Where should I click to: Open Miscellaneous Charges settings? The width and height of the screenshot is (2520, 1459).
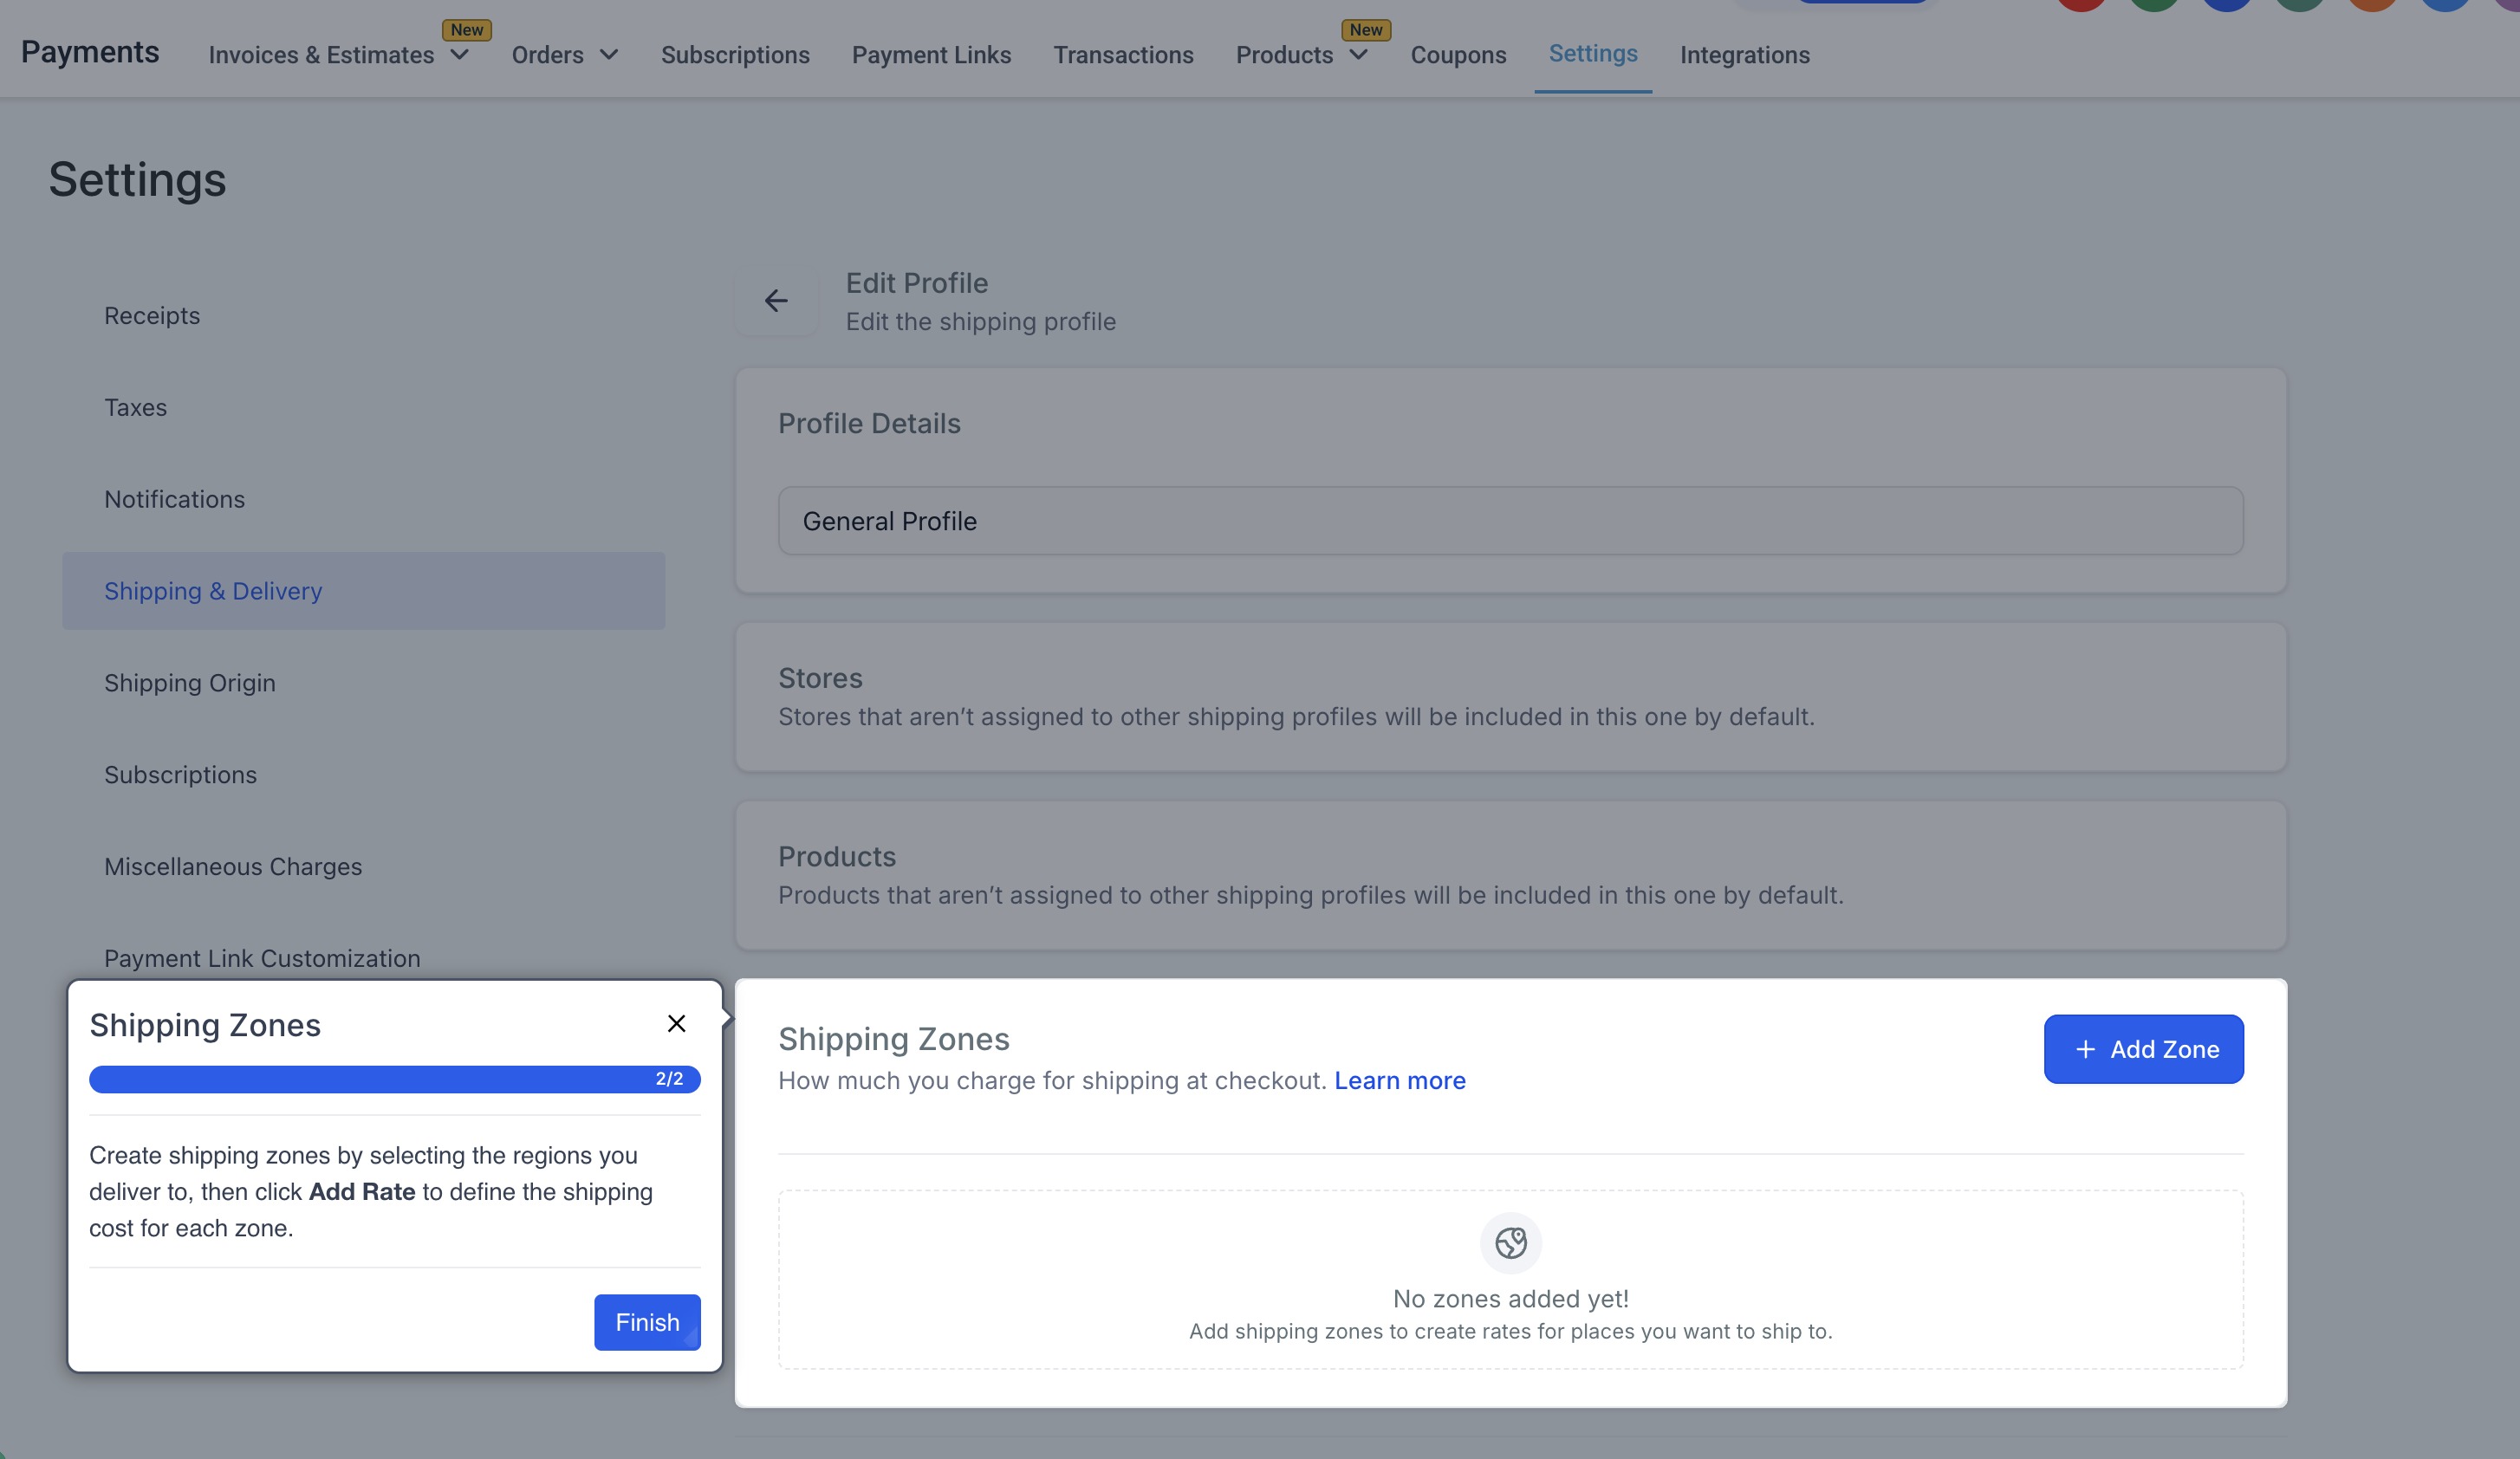(x=233, y=867)
